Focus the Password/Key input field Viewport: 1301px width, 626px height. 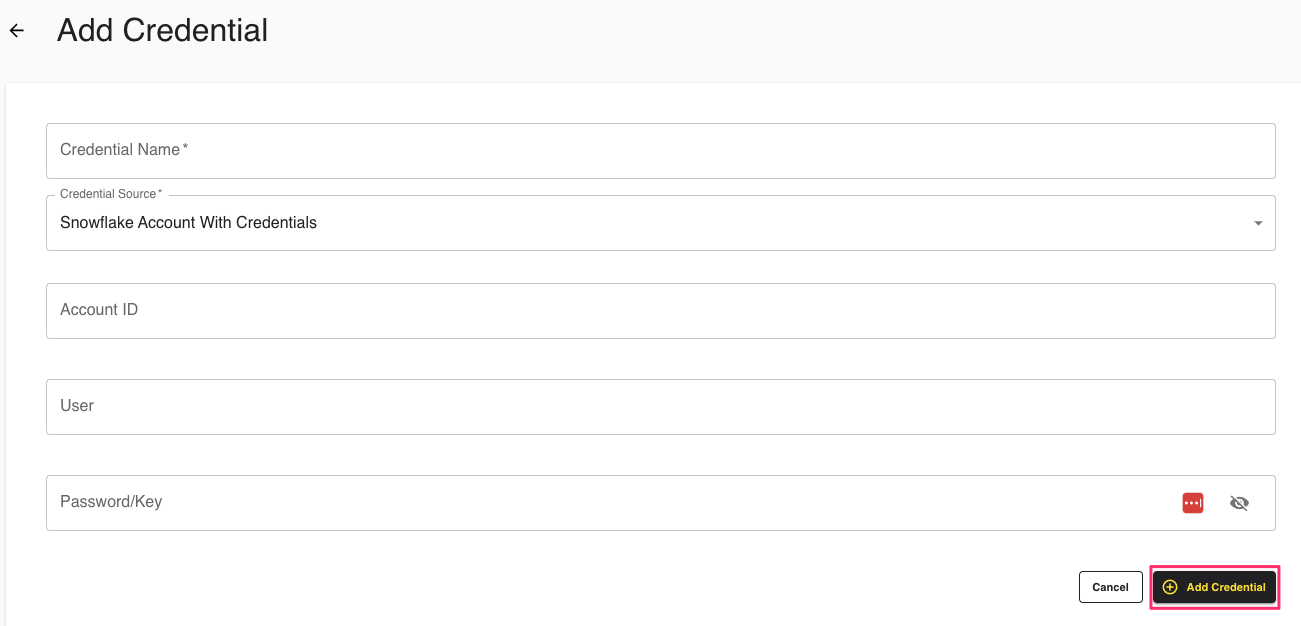(x=600, y=503)
